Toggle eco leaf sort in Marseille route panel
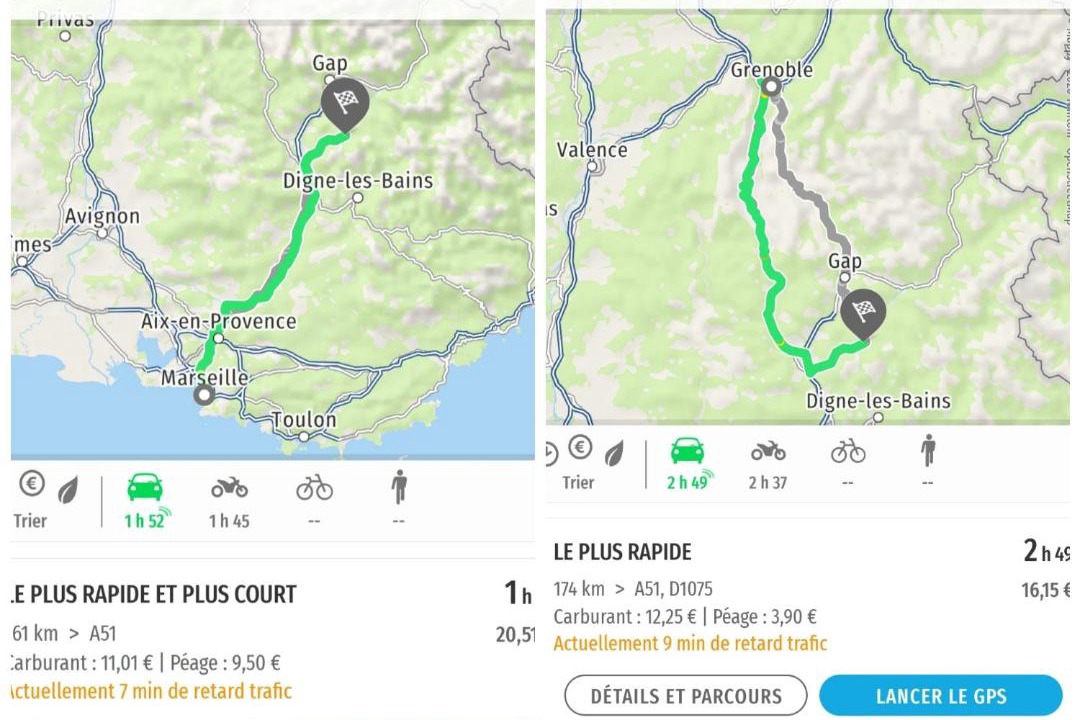The width and height of the screenshot is (1080, 720). pyautogui.click(x=69, y=490)
